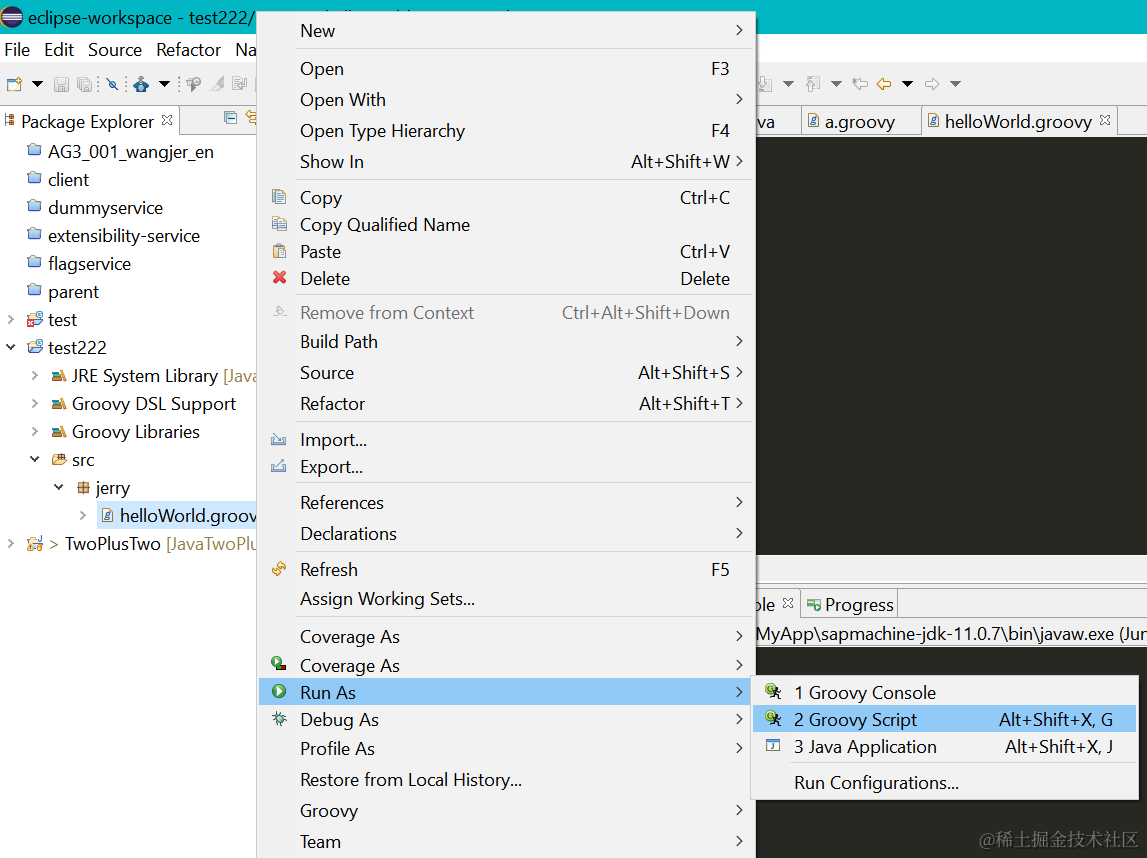Collapse the jerry package node
This screenshot has height=858, width=1147.
[x=59, y=487]
